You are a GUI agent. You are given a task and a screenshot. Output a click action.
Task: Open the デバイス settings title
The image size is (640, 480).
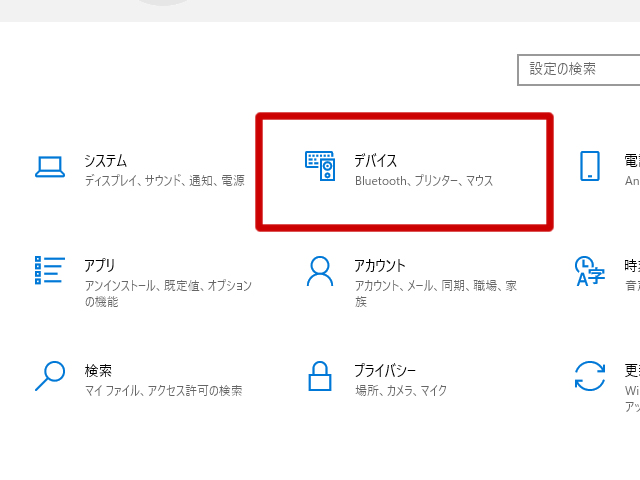click(376, 161)
